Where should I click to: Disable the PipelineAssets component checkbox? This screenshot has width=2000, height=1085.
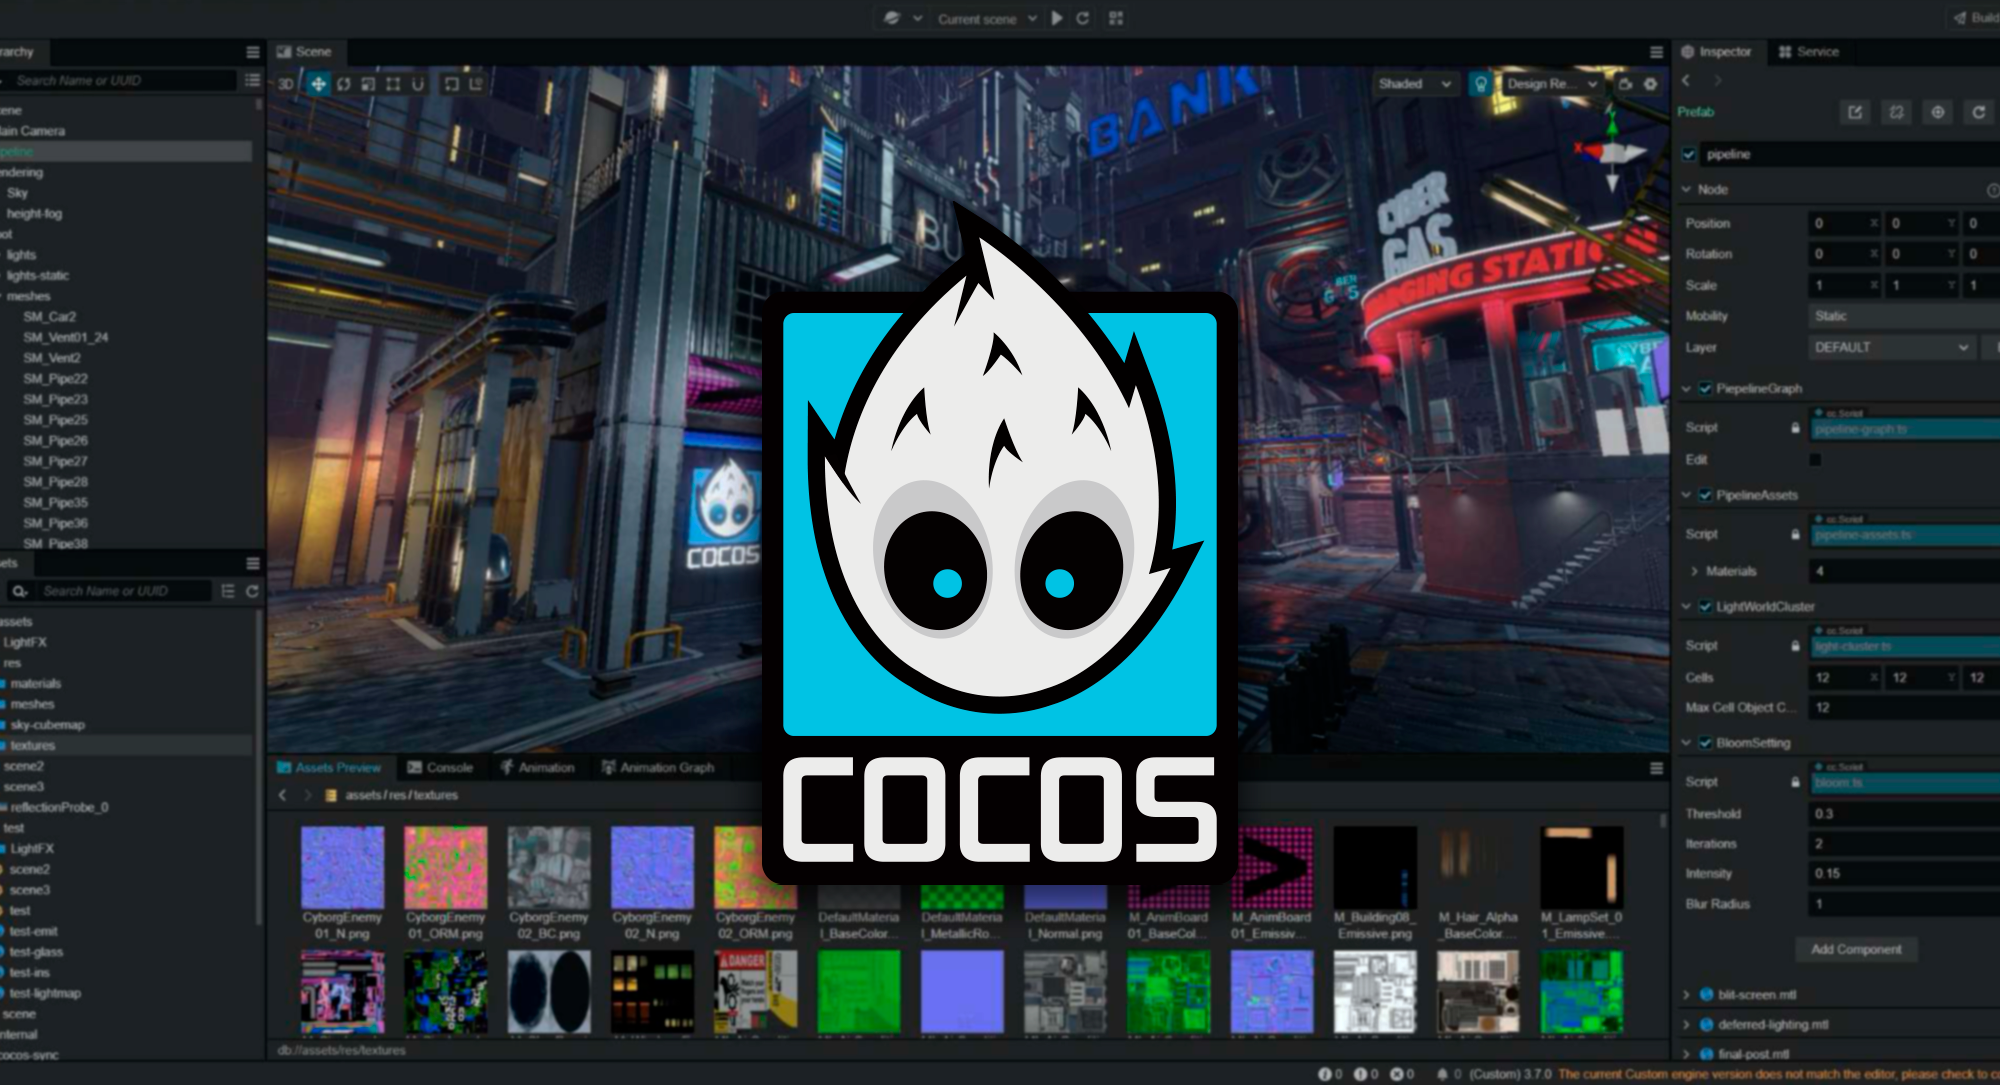(1705, 495)
